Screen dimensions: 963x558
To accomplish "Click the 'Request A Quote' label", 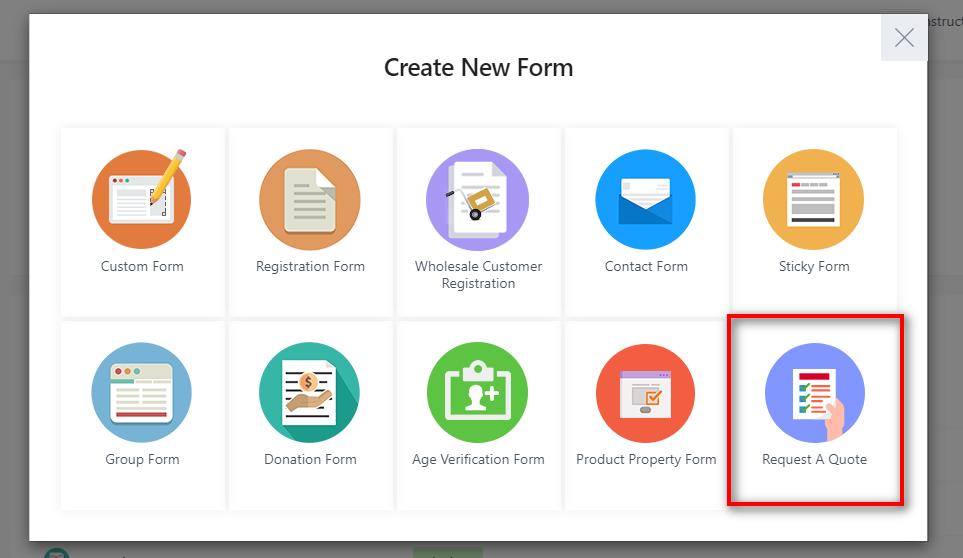I will click(814, 459).
